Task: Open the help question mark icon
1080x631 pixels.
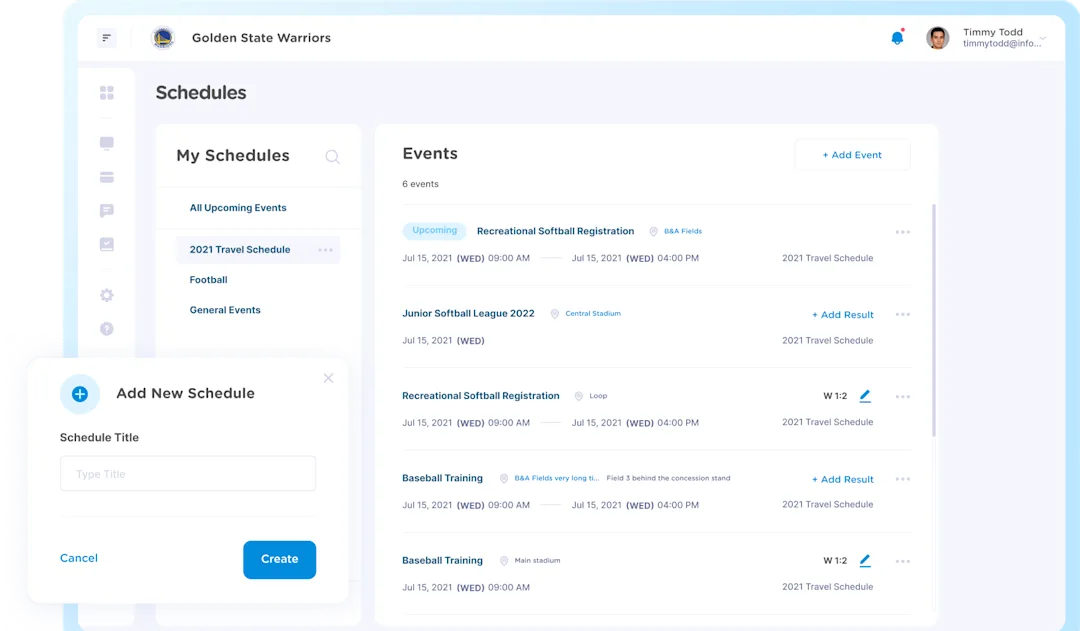Action: [107, 329]
